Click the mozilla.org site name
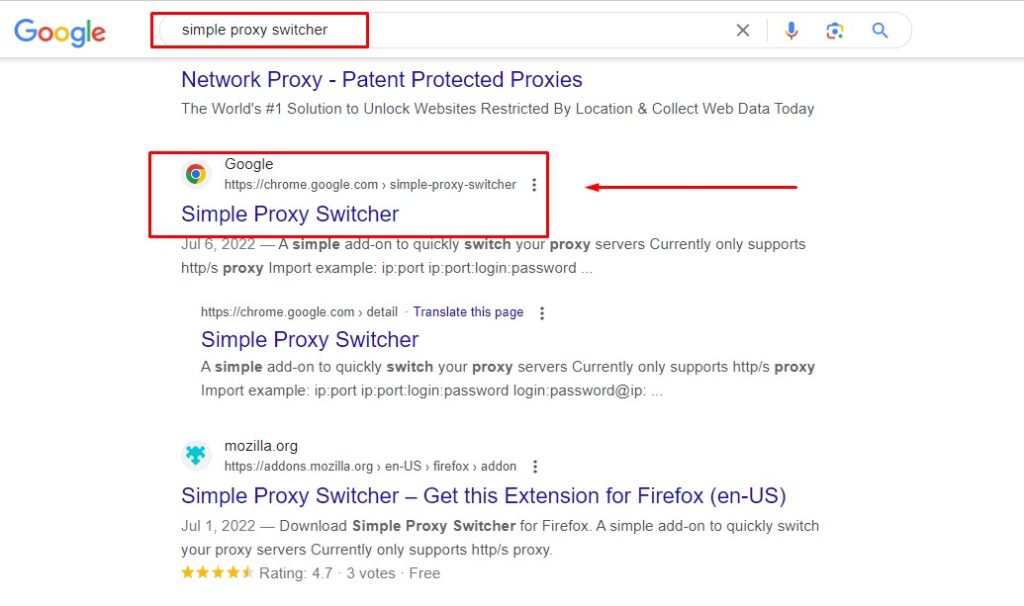 point(261,446)
